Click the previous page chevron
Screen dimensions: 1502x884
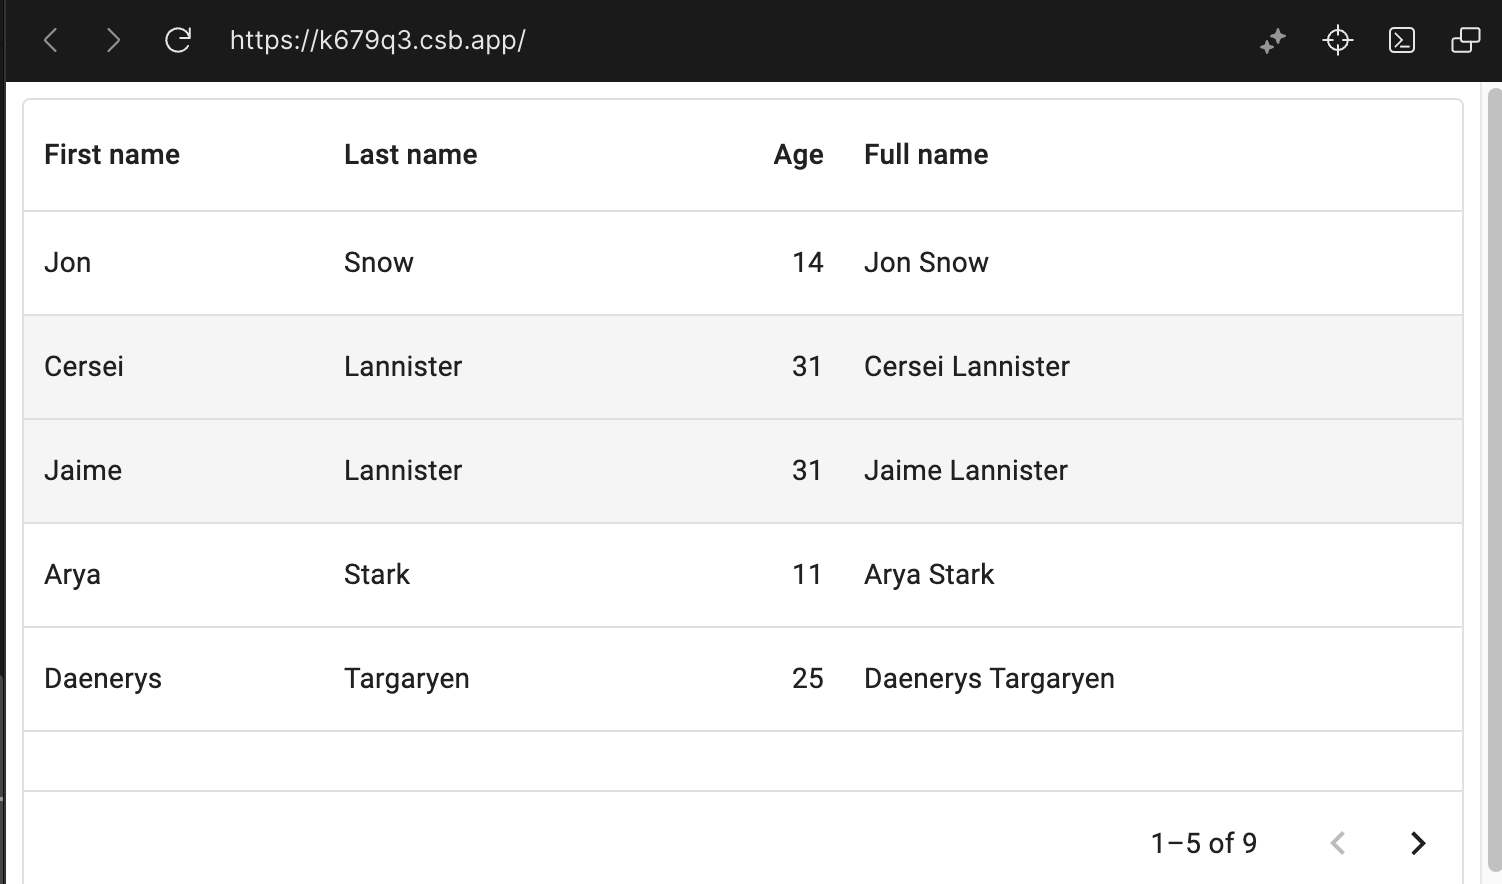coord(1338,843)
